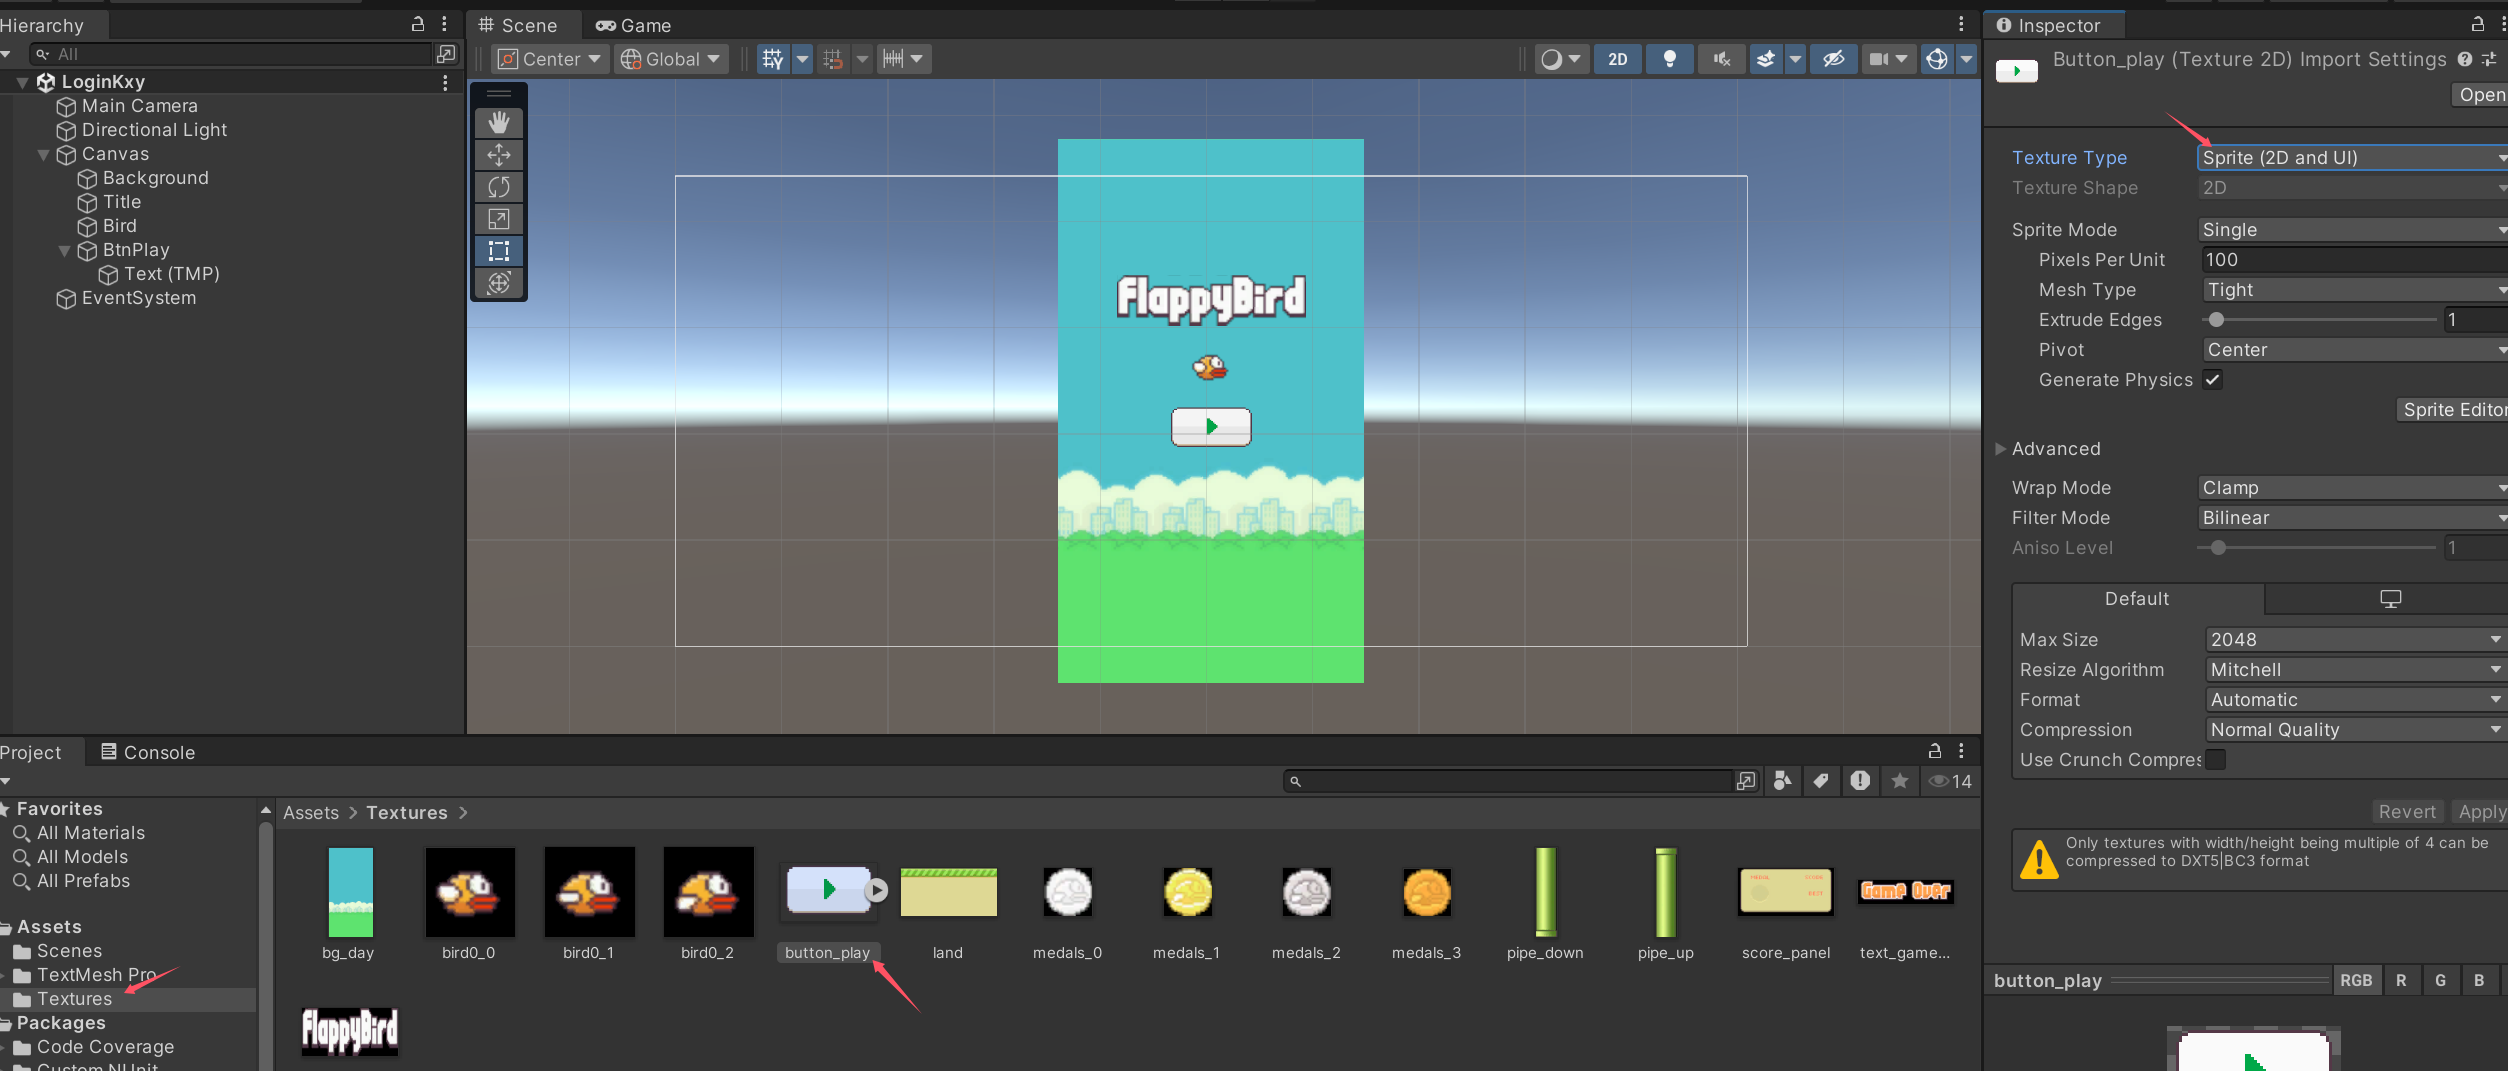Switch to the Game tab
The image size is (2508, 1071).
633,25
